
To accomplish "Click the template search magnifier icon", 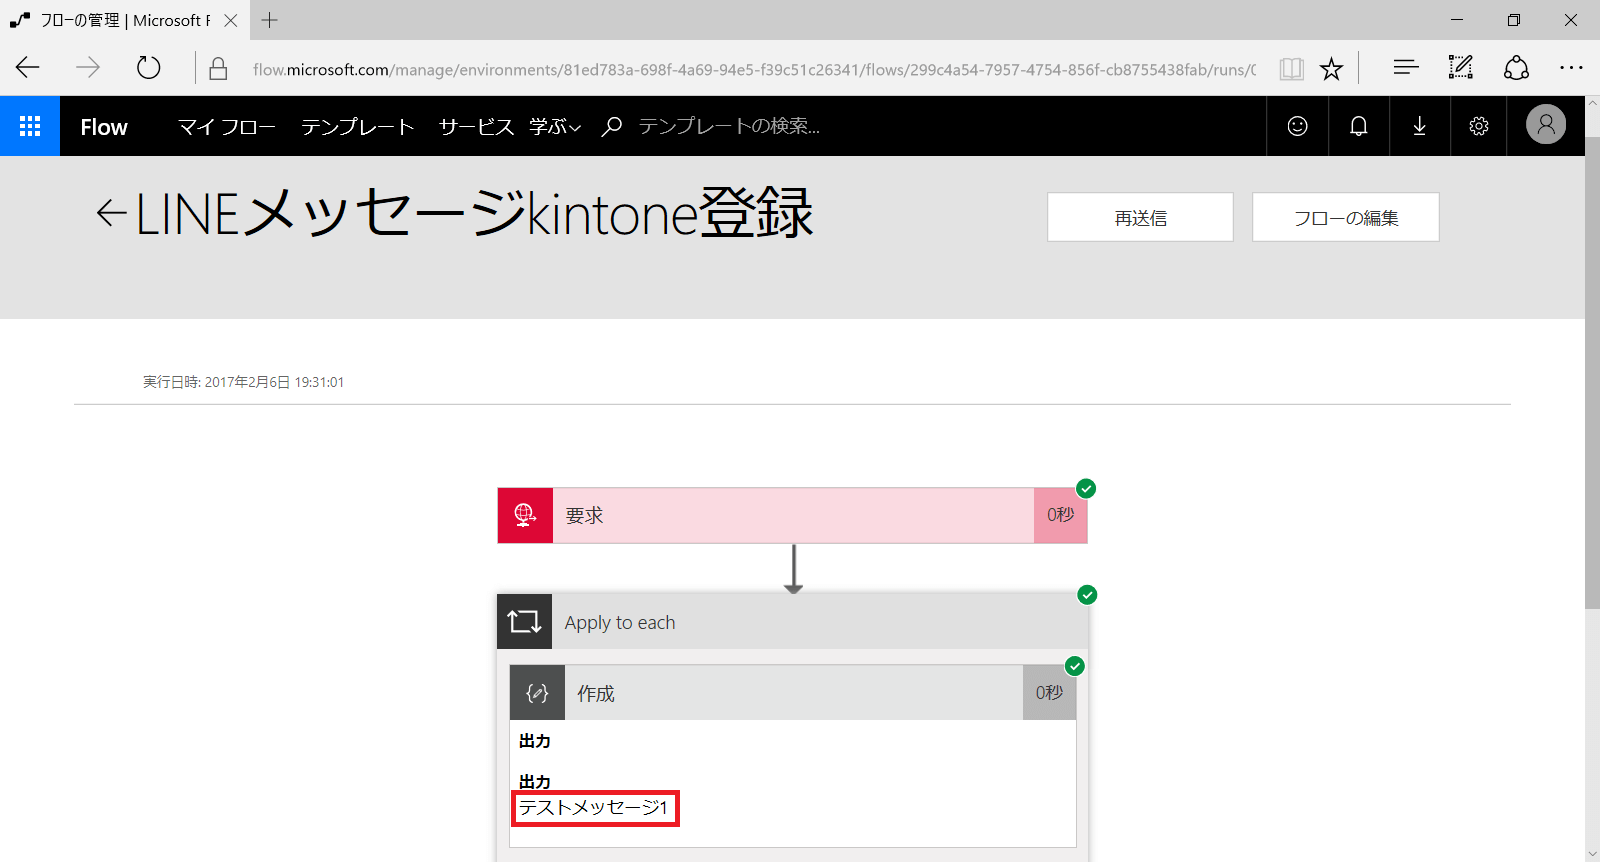I will click(612, 126).
